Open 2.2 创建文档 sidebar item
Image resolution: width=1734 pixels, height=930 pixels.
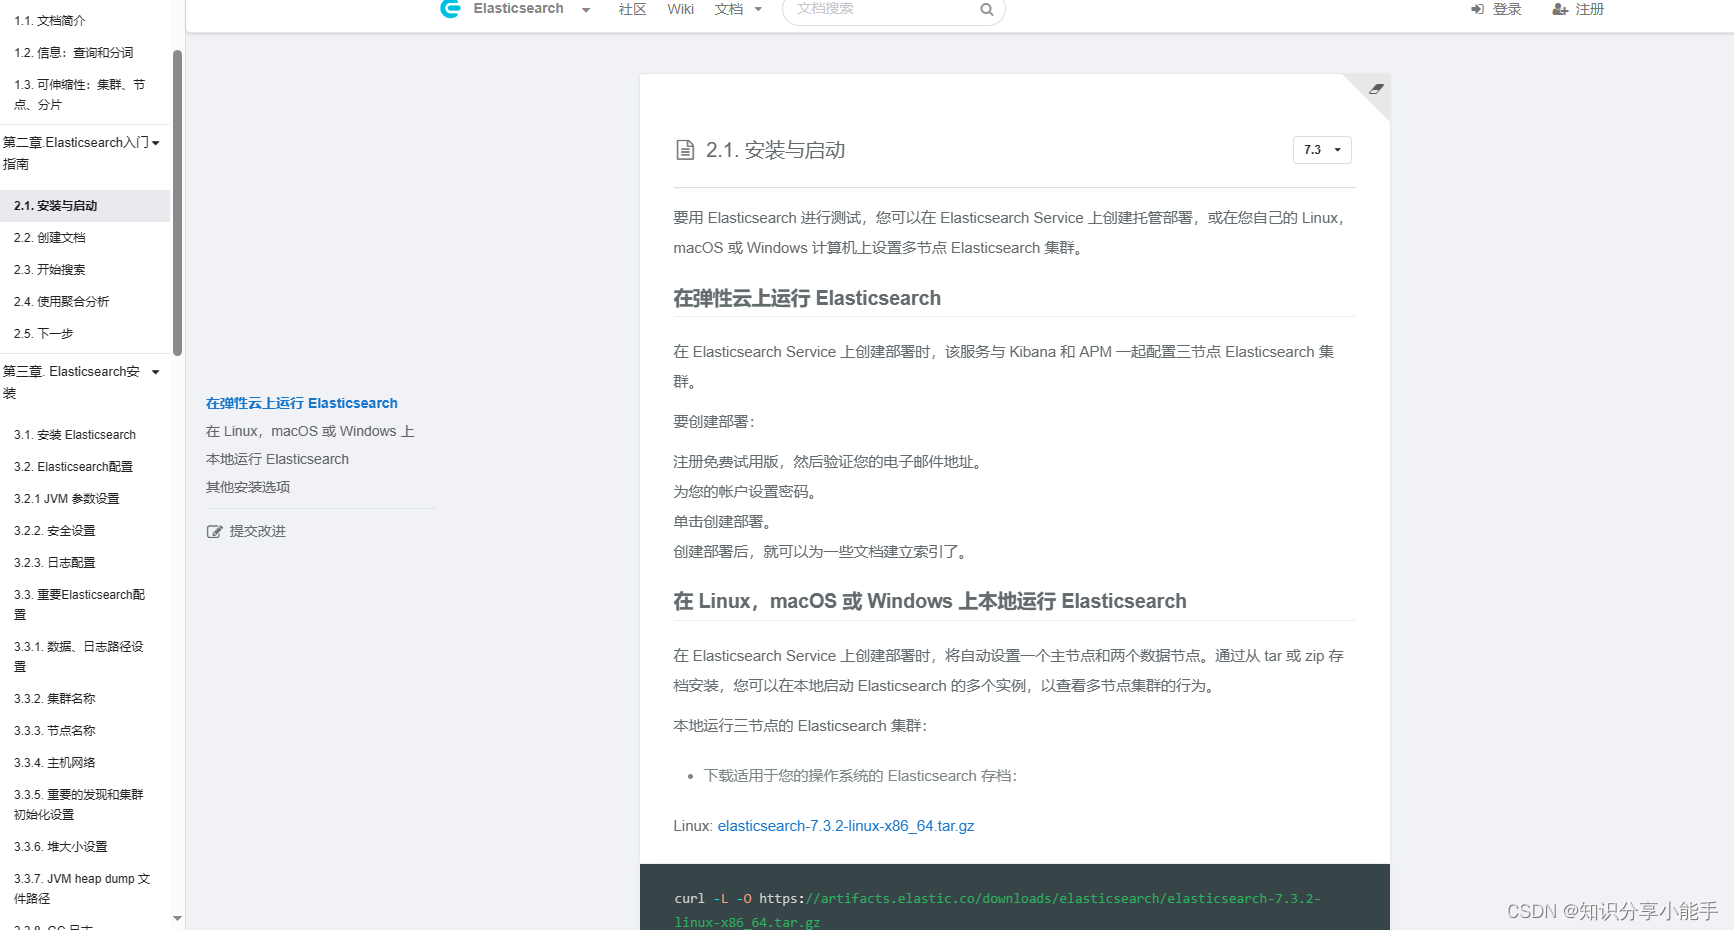click(x=50, y=238)
